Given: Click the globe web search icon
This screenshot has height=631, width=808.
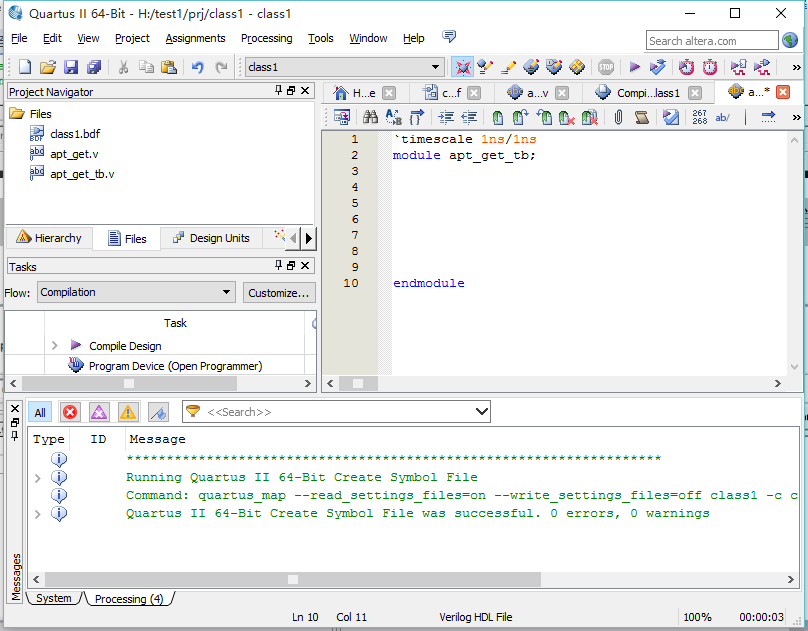Looking at the screenshot, I should click(790, 40).
